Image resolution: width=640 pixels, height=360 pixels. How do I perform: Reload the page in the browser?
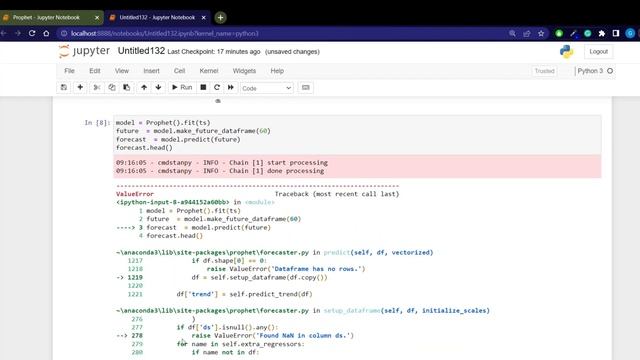[x=32, y=33]
